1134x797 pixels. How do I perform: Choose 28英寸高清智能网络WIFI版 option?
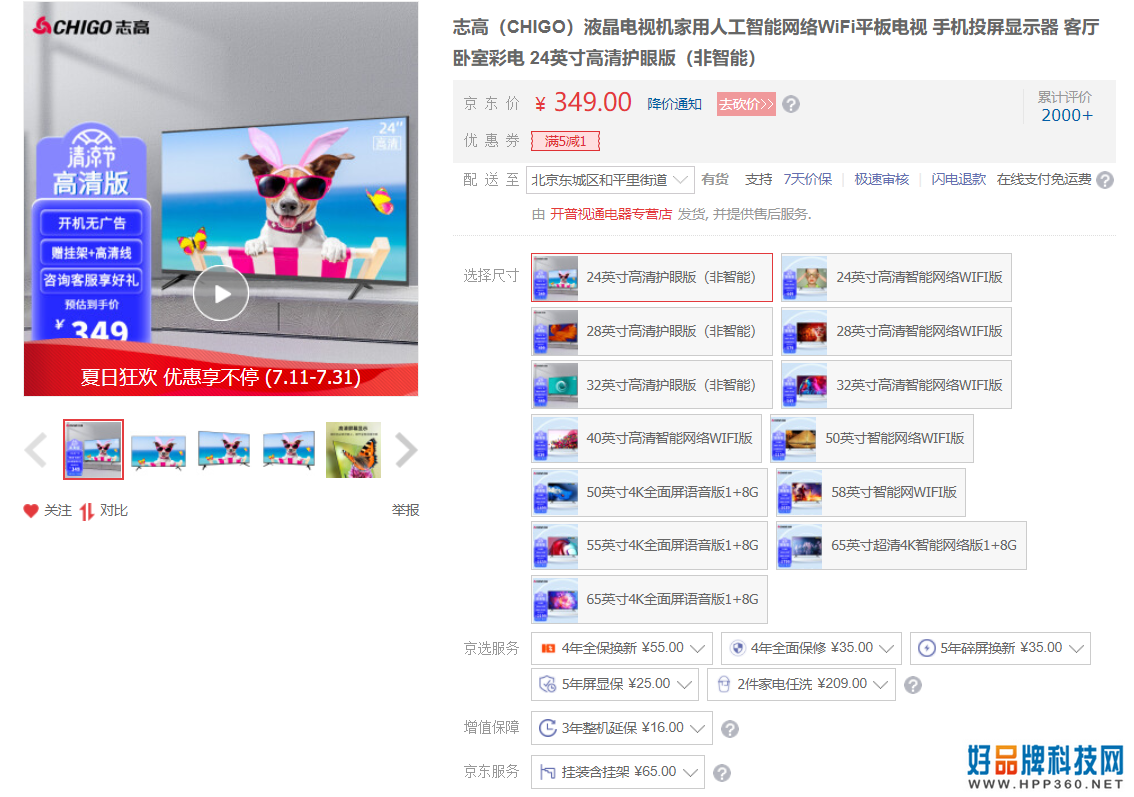(x=896, y=331)
